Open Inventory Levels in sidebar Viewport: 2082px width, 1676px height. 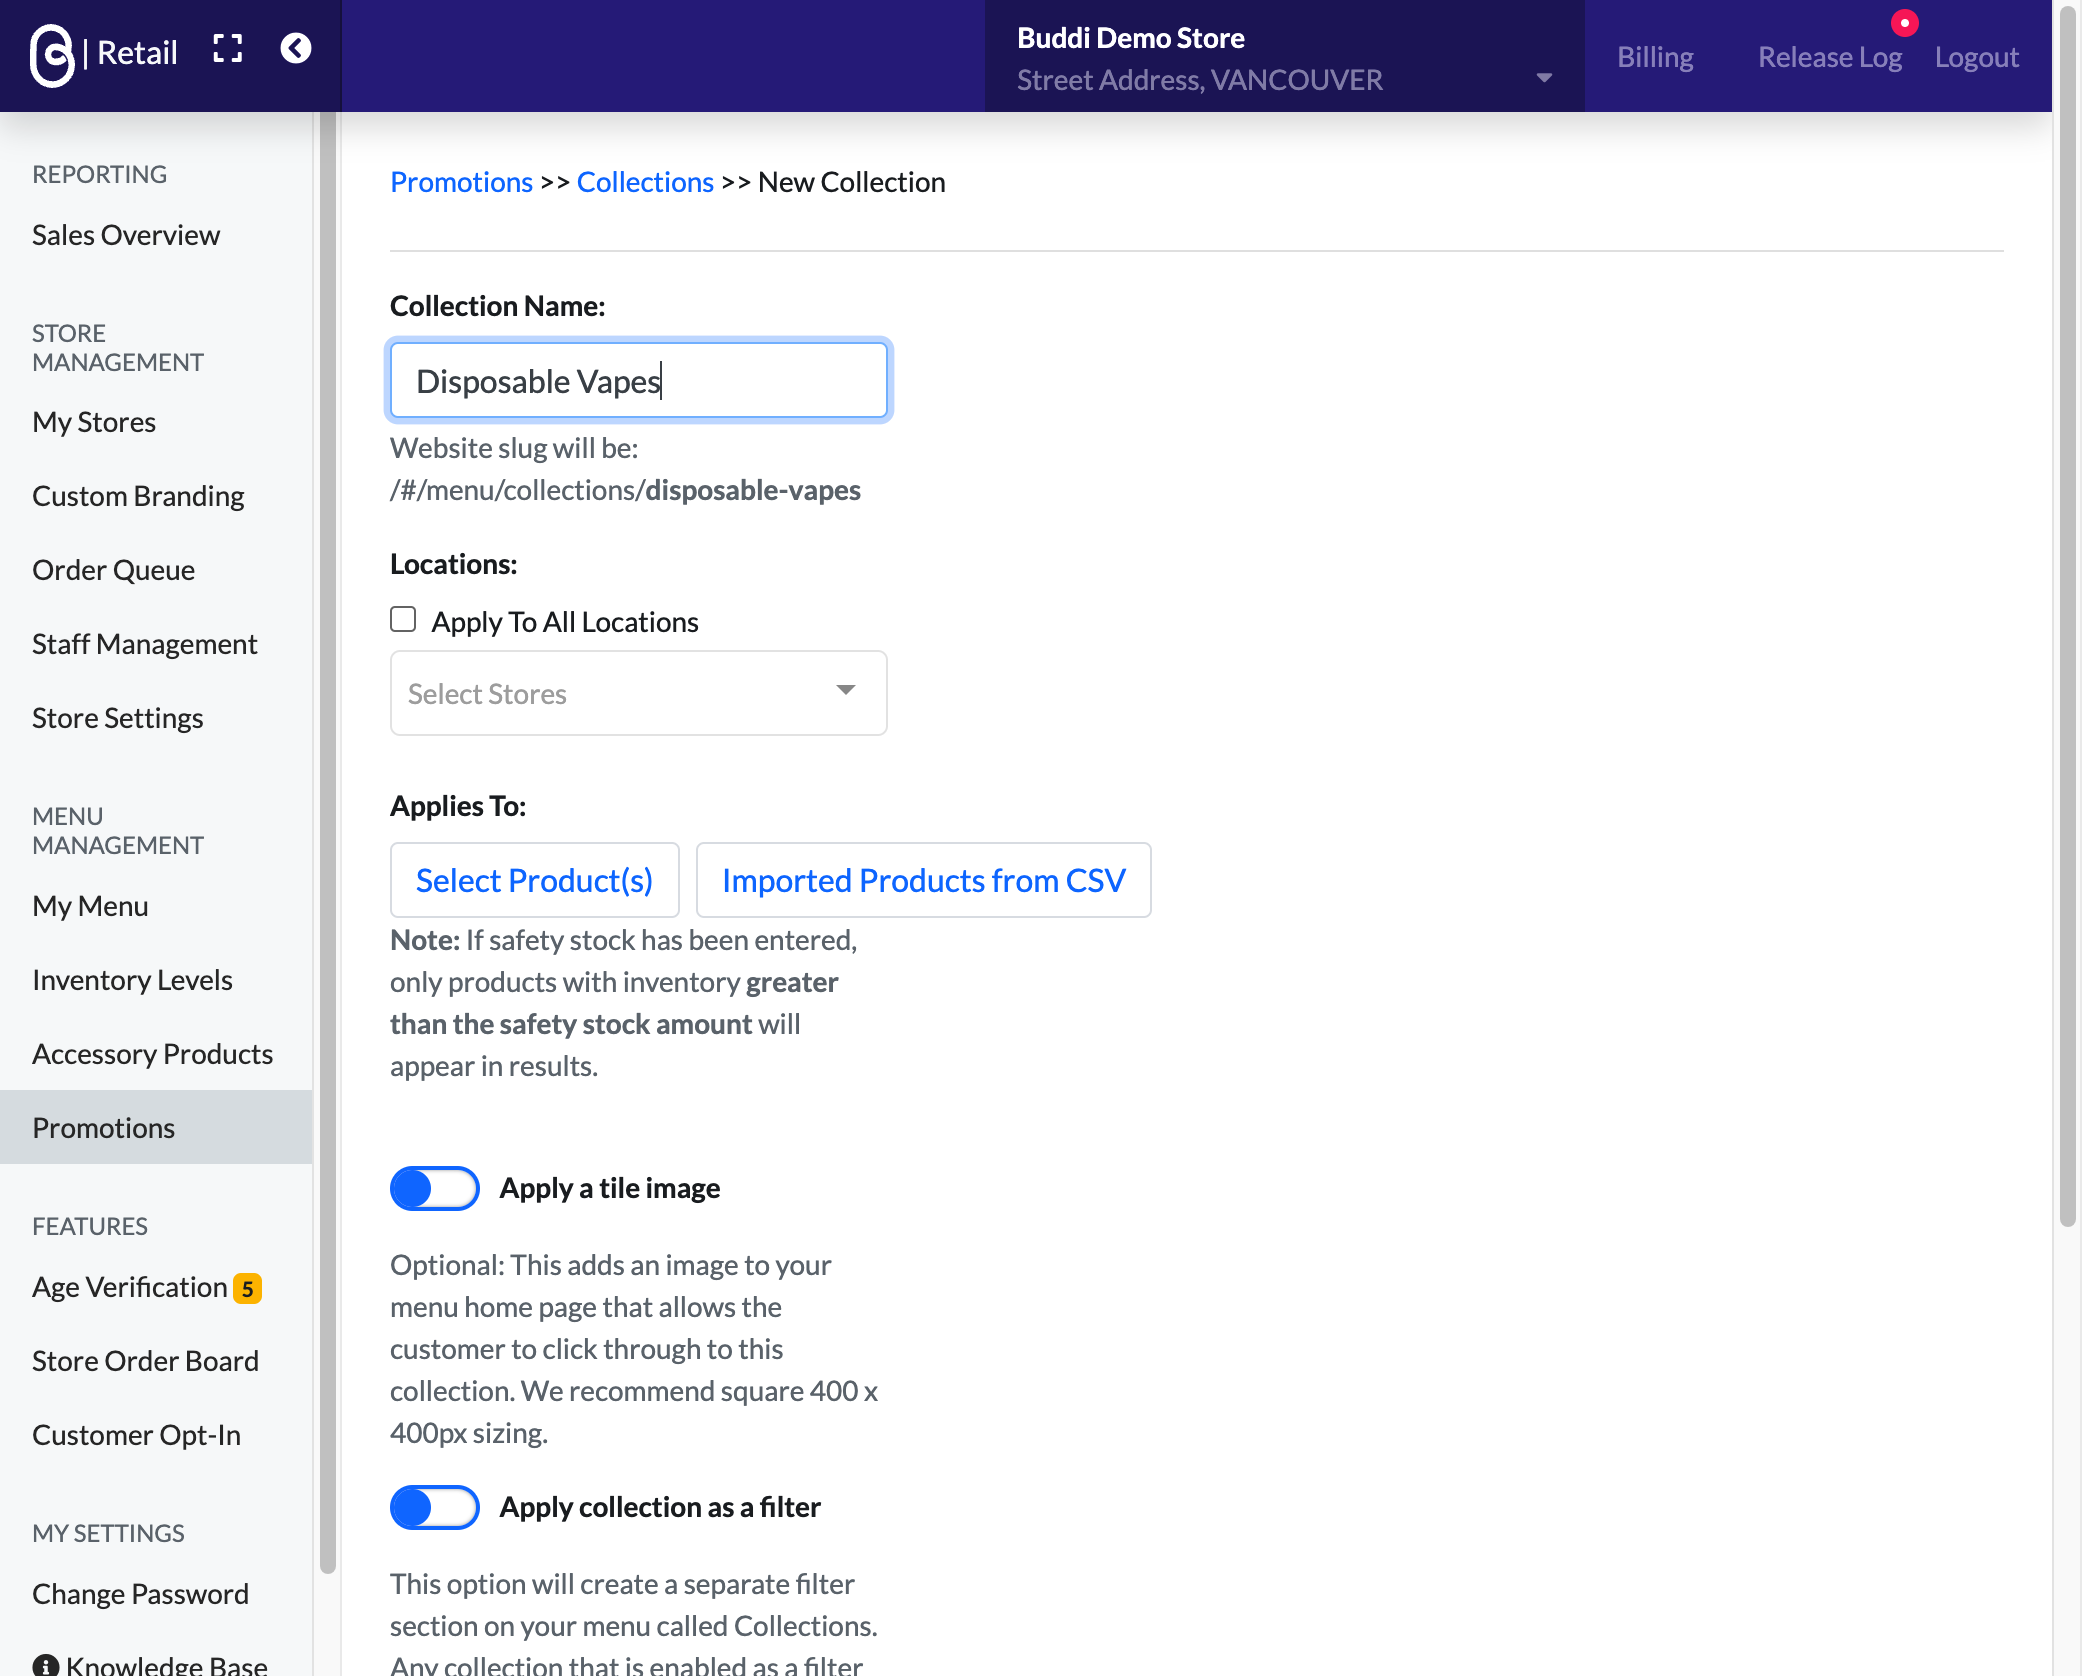132,980
